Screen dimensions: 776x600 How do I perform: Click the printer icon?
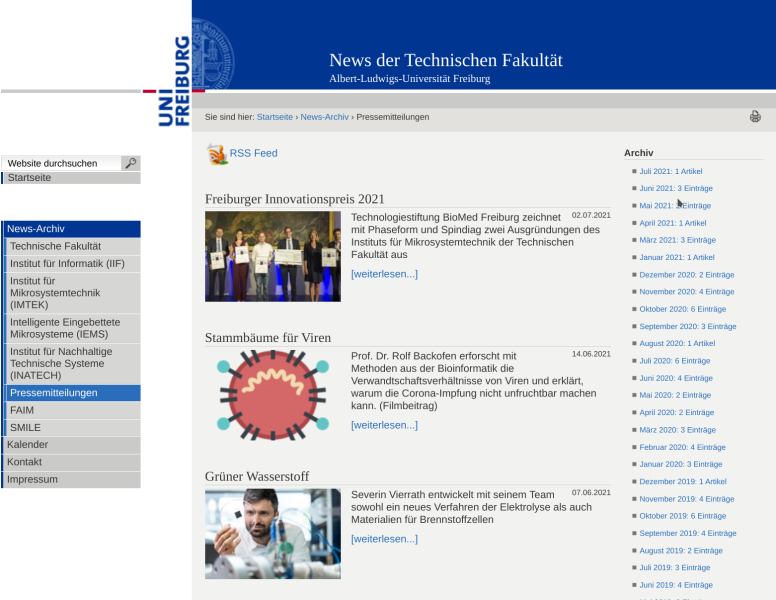pyautogui.click(x=755, y=117)
